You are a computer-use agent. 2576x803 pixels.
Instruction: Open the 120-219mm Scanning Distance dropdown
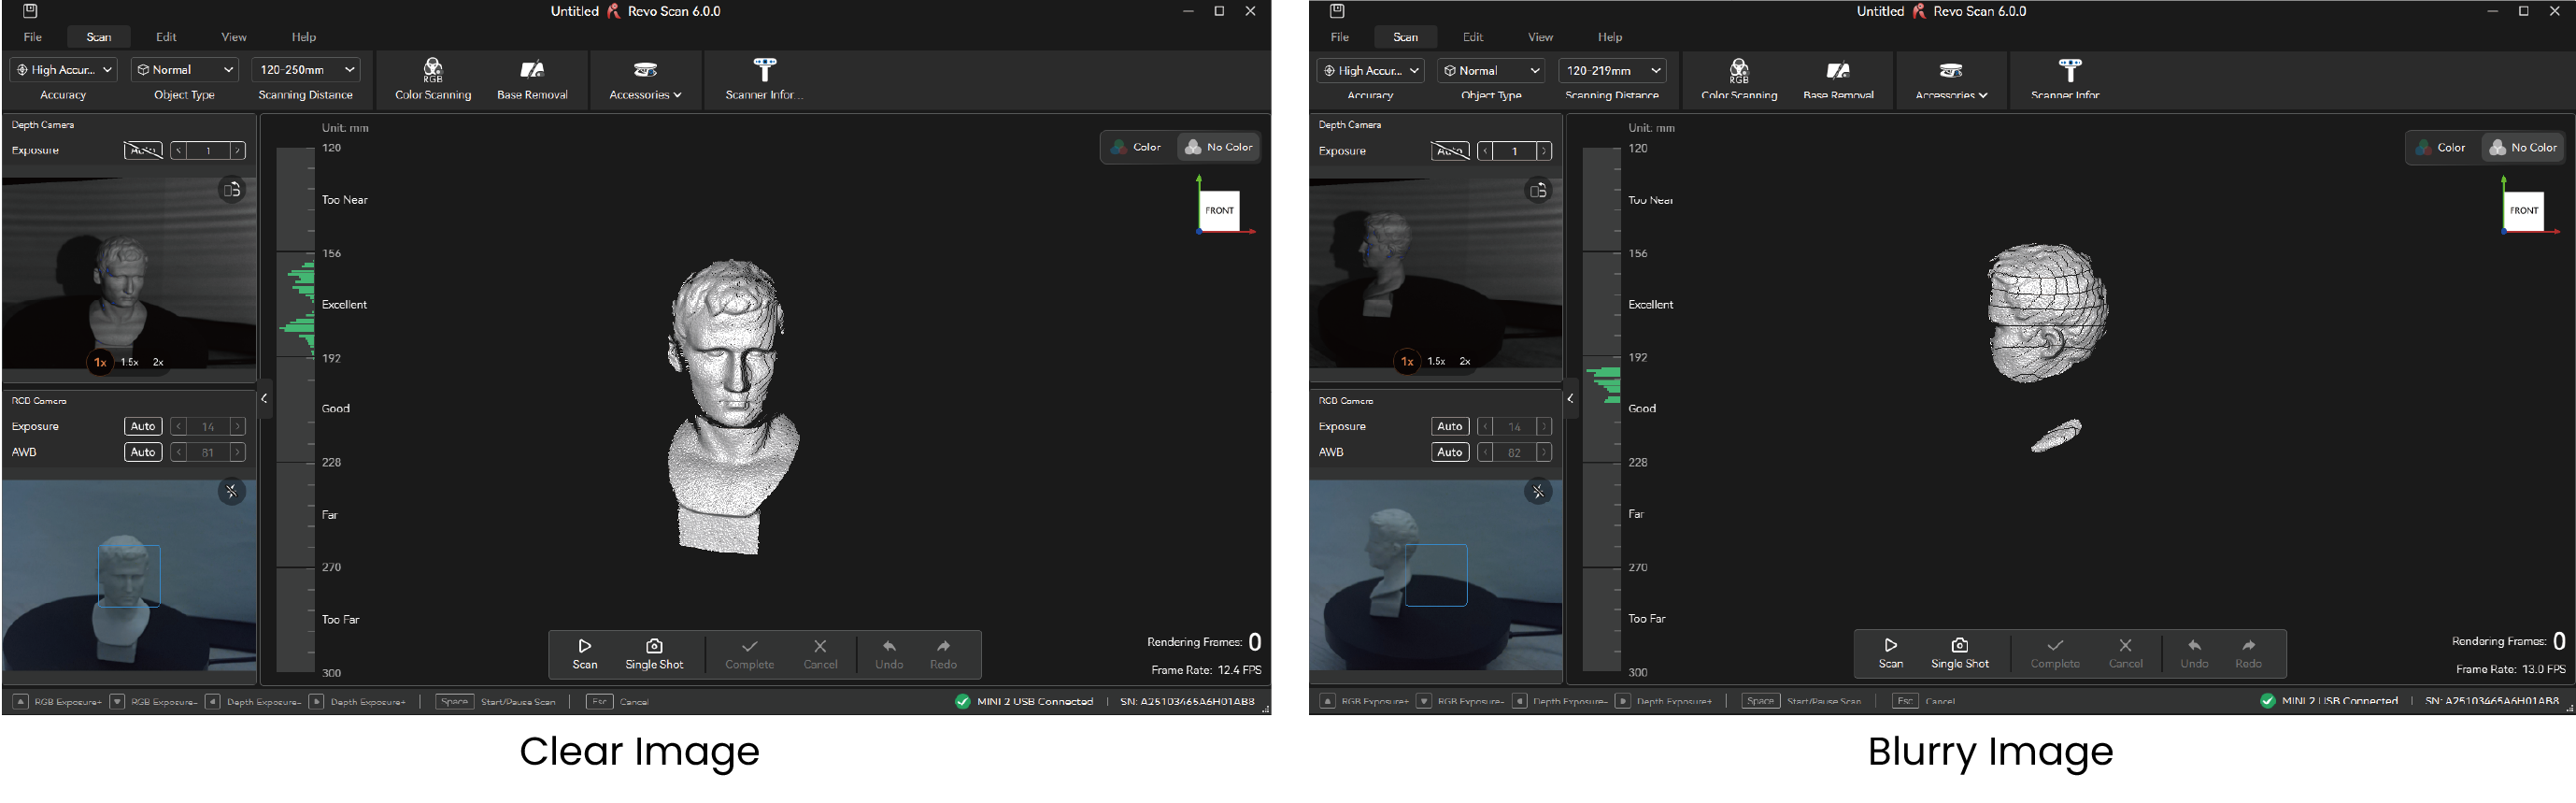[x=1612, y=71]
